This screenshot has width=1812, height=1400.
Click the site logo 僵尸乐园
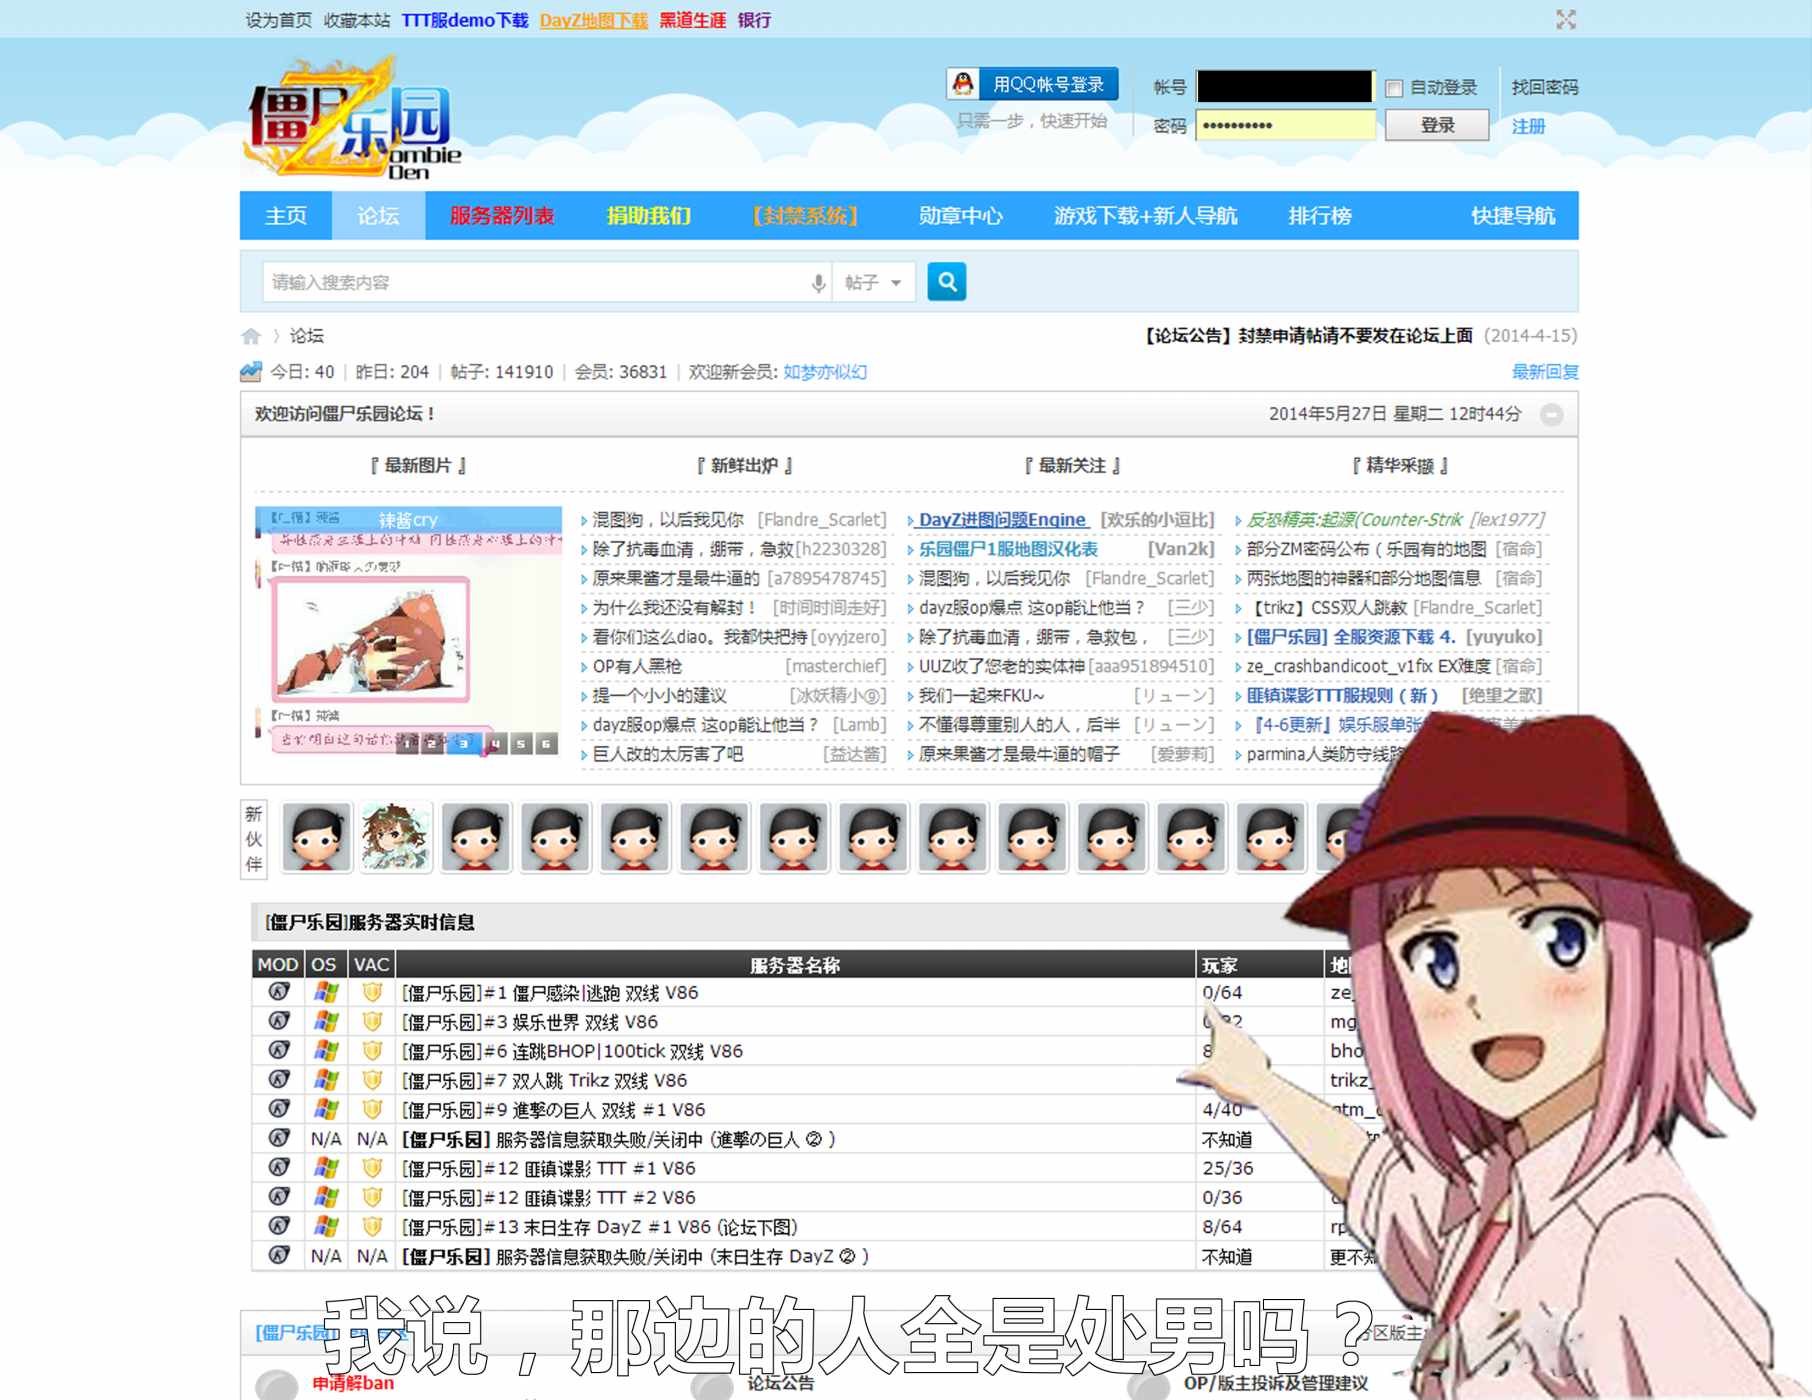(352, 116)
